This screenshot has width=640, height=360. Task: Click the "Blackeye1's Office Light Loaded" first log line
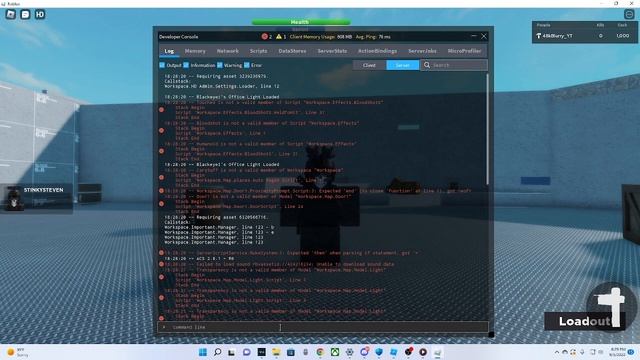tap(222, 97)
